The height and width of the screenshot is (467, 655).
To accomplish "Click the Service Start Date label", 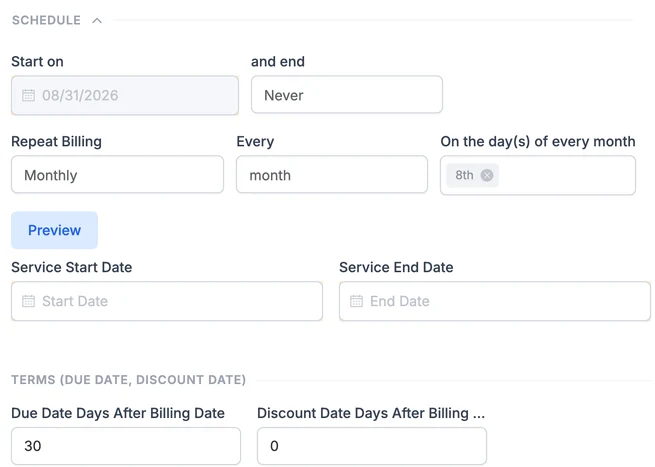I will pos(71,267).
